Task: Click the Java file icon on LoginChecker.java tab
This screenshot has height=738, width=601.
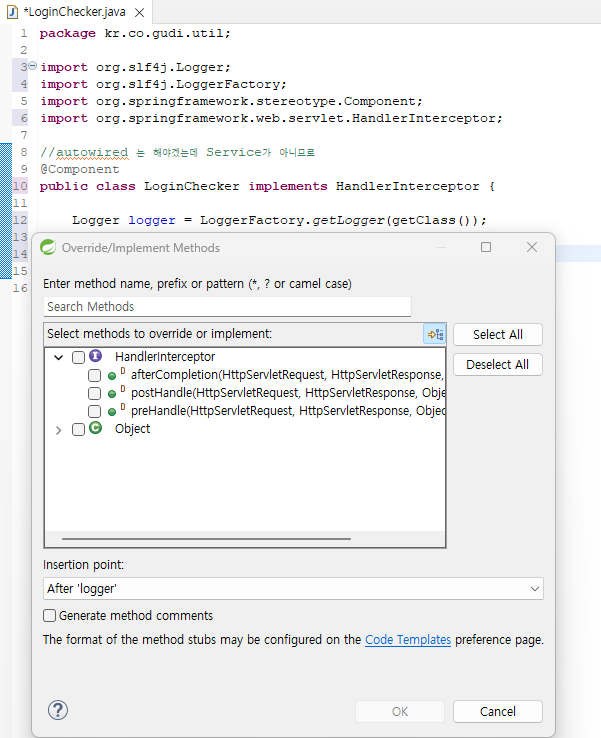Action: pos(12,12)
